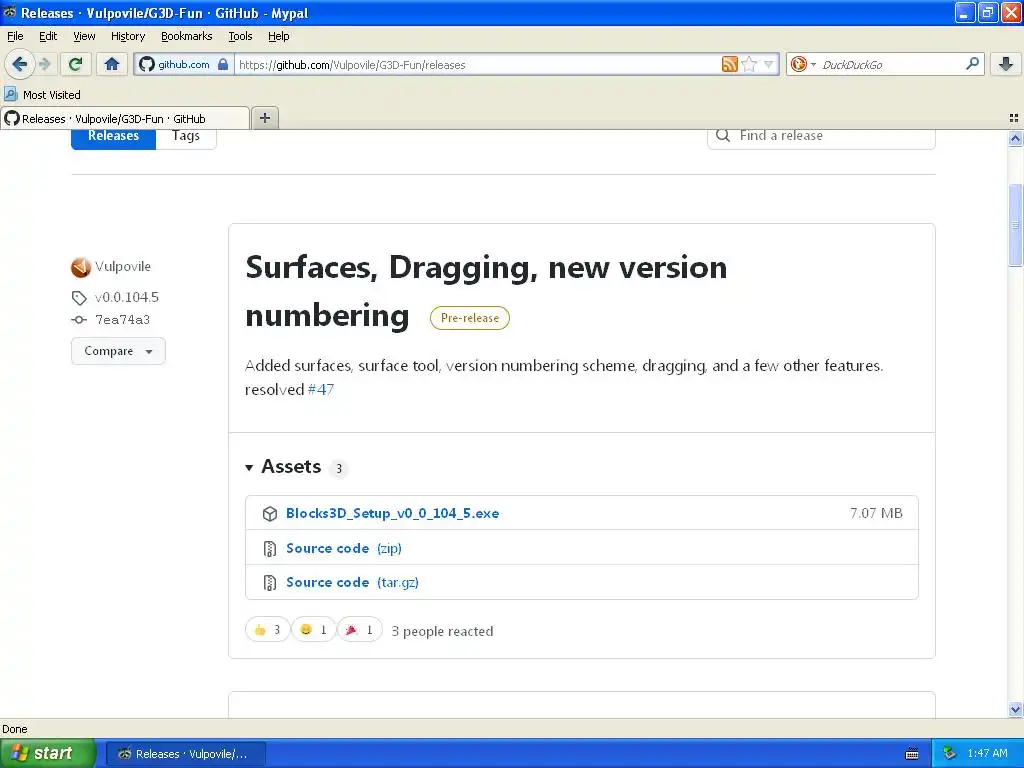
Task: Download Blocks3D_Setup_v0_0_104_5.exe
Action: click(392, 513)
